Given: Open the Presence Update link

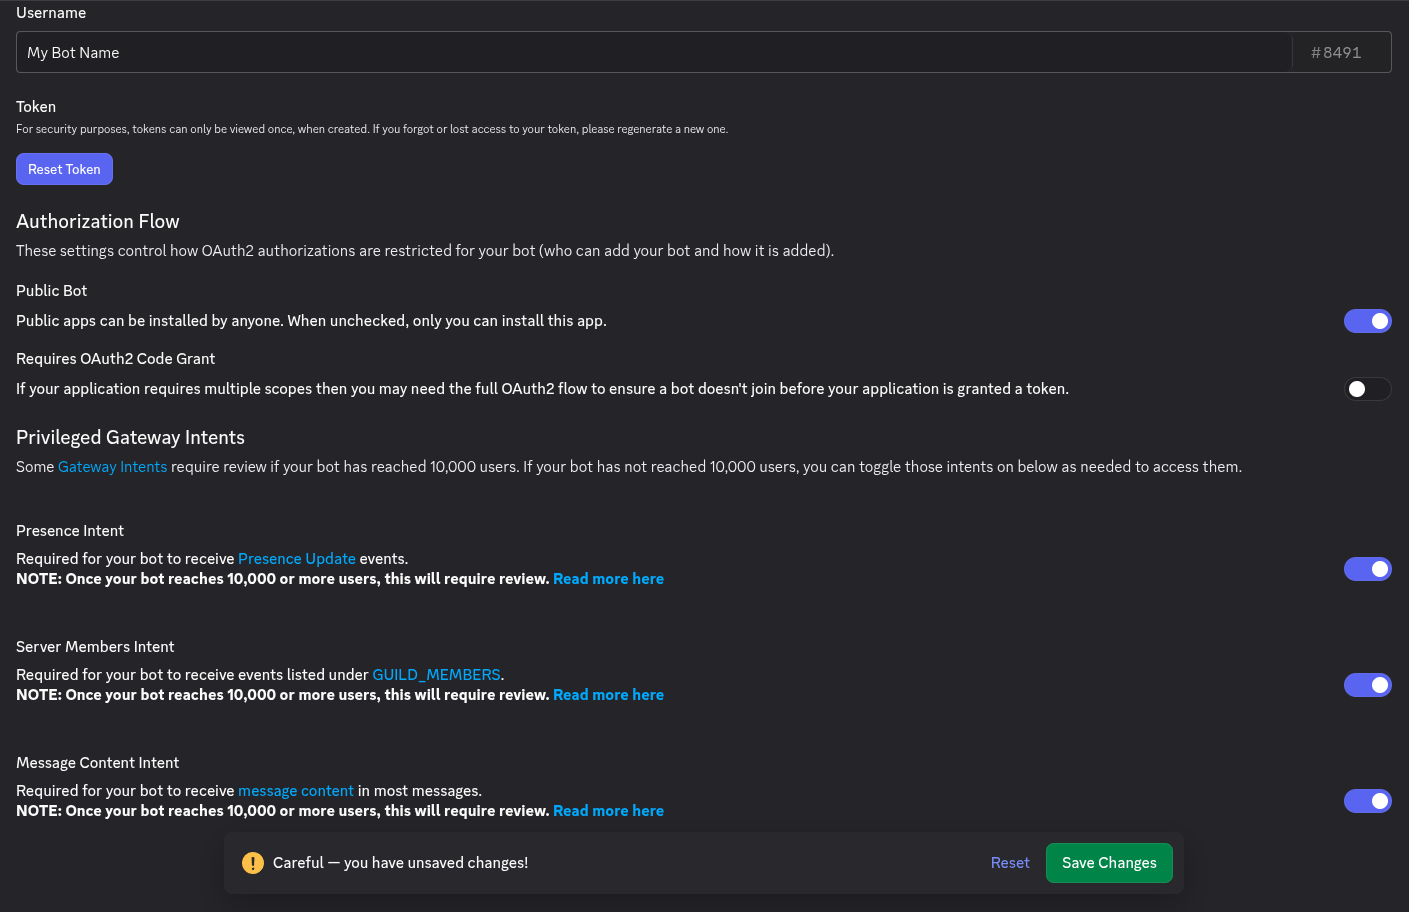Looking at the screenshot, I should 297,559.
